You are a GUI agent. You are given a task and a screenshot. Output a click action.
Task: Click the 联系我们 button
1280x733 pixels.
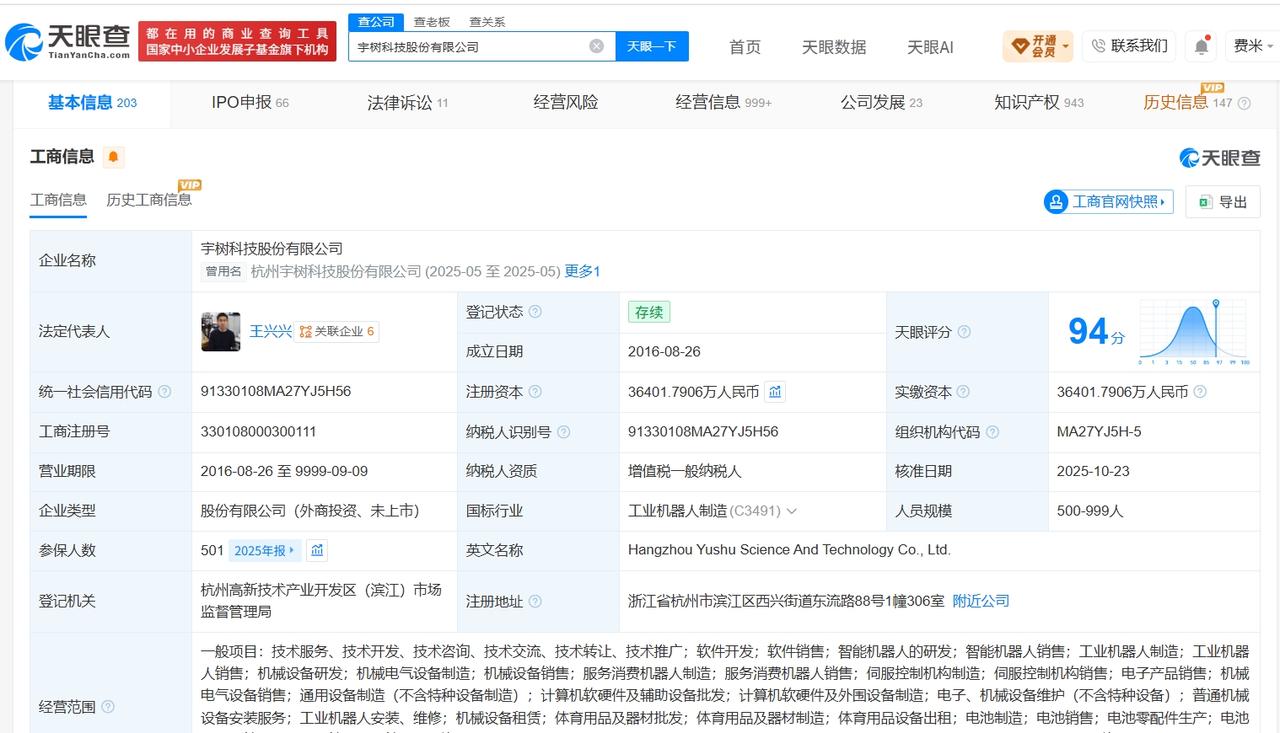1129,46
